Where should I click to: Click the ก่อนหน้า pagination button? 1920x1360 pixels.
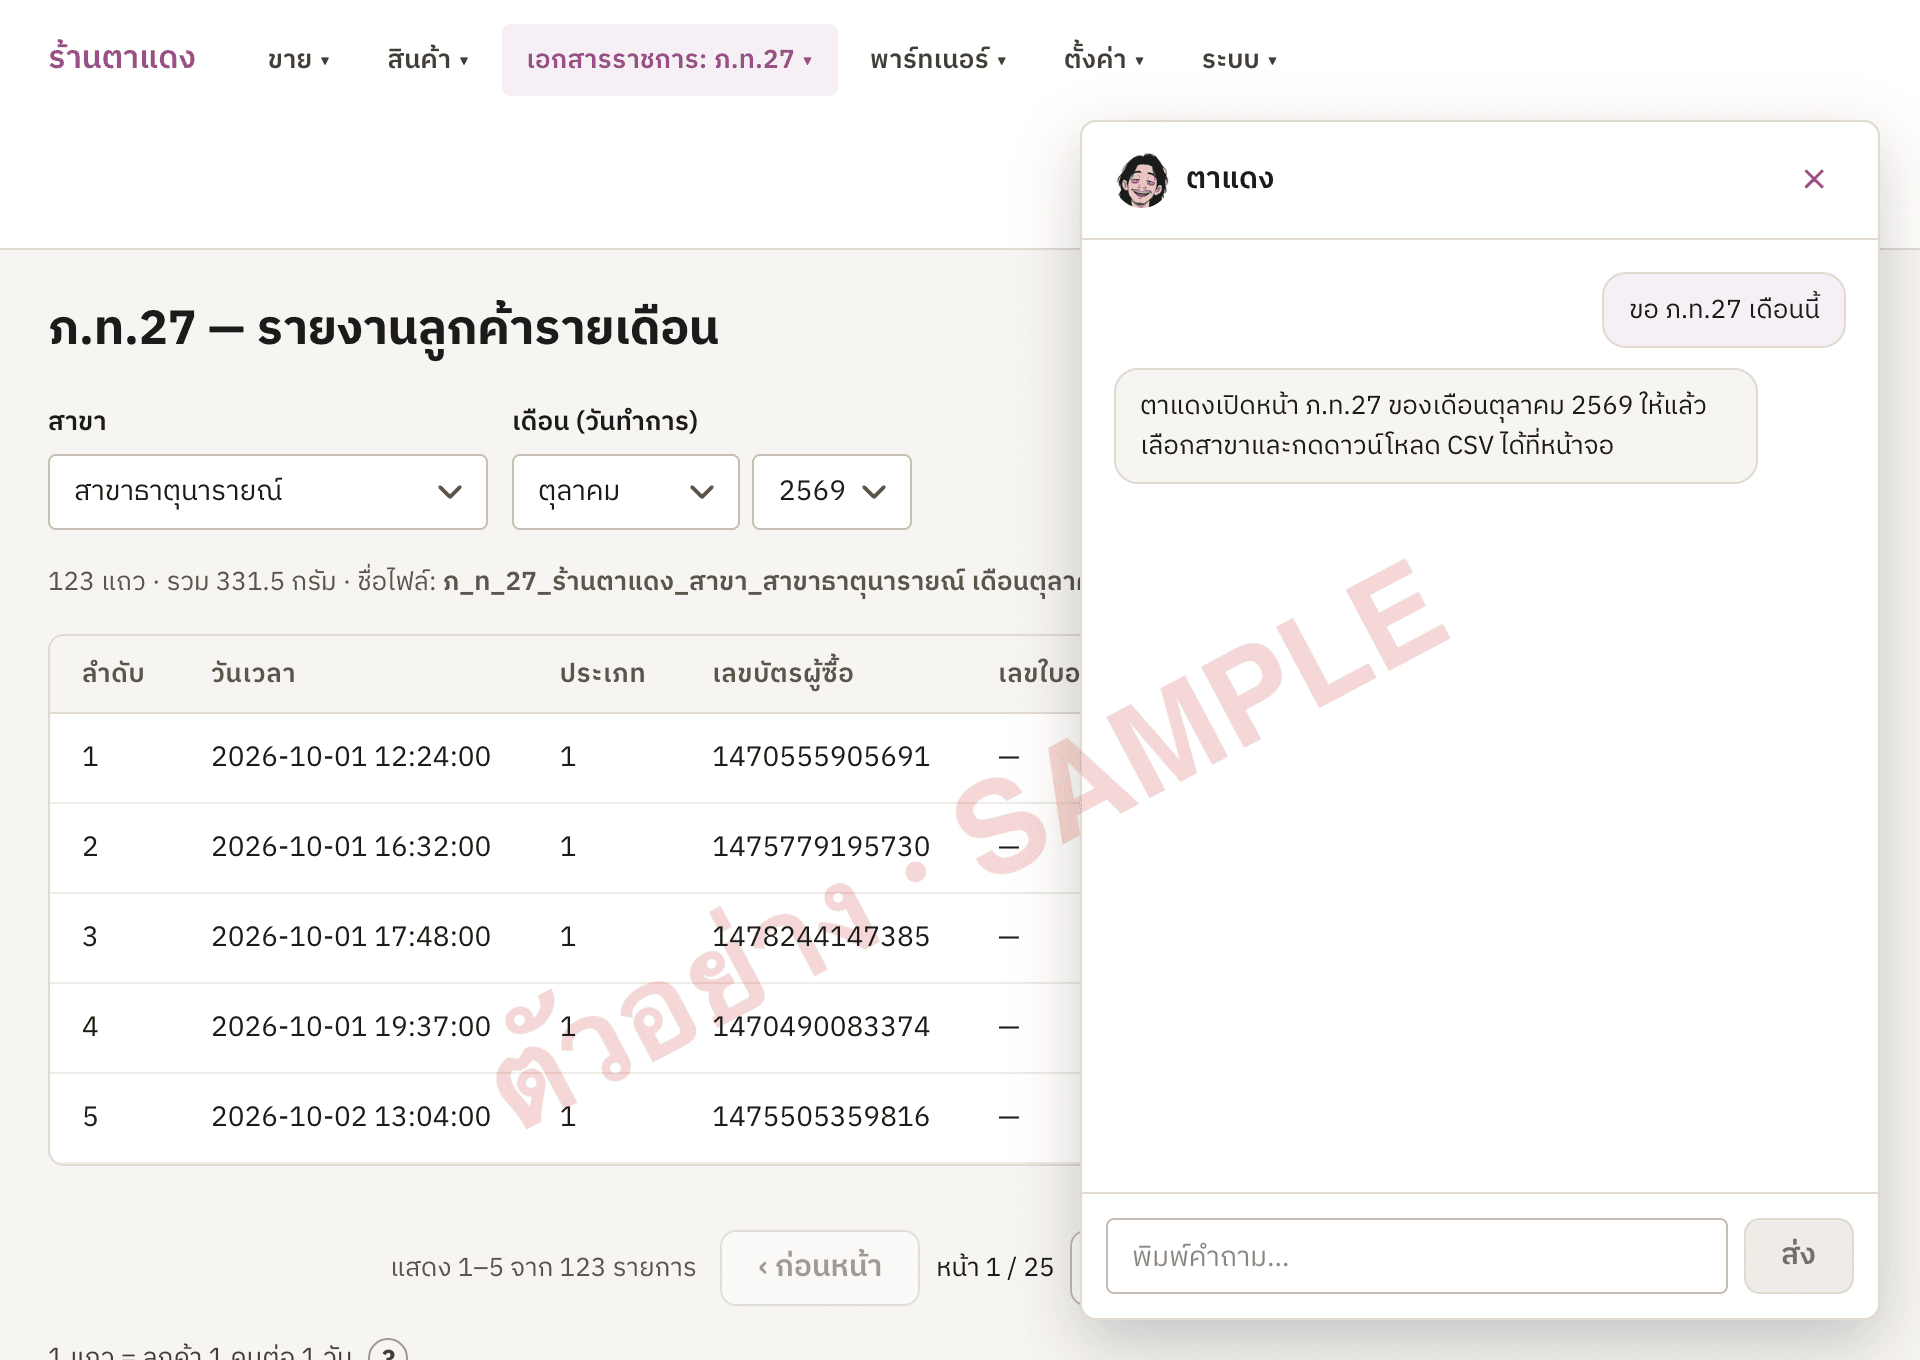(x=819, y=1267)
